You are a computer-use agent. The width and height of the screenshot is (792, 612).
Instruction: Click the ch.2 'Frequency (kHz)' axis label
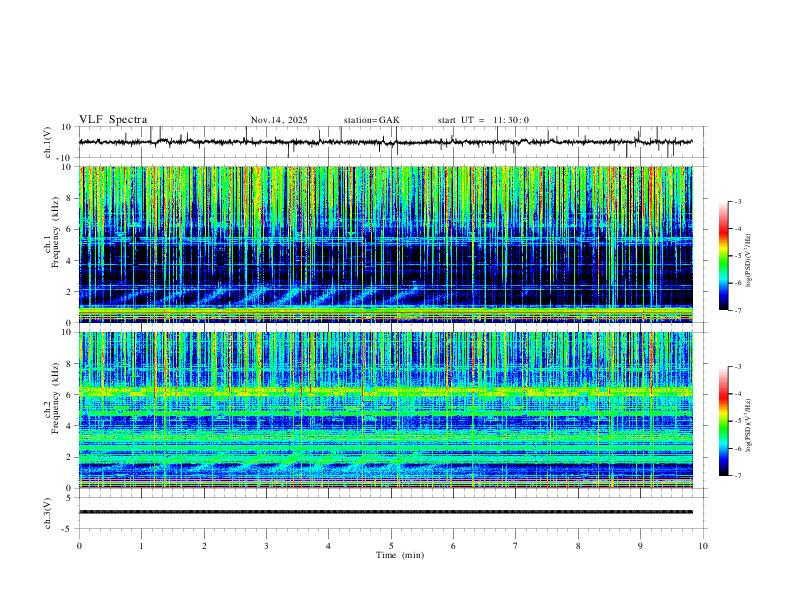[x=56, y=396]
